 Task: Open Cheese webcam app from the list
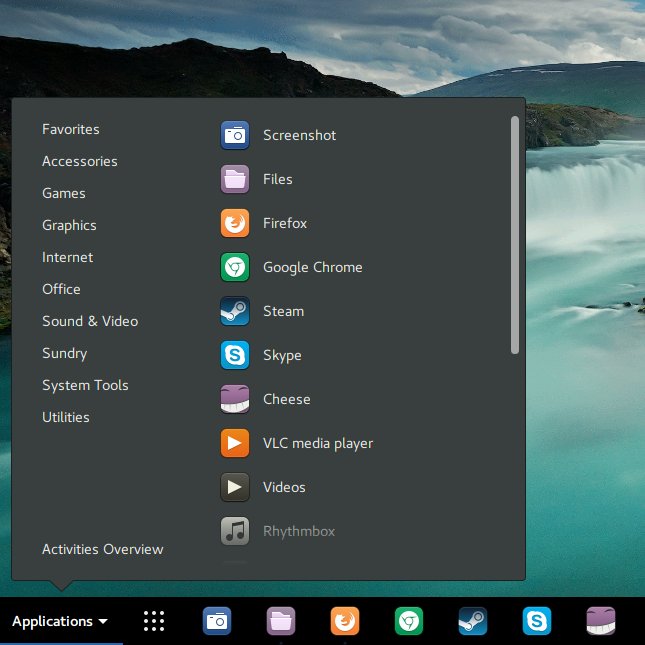286,399
